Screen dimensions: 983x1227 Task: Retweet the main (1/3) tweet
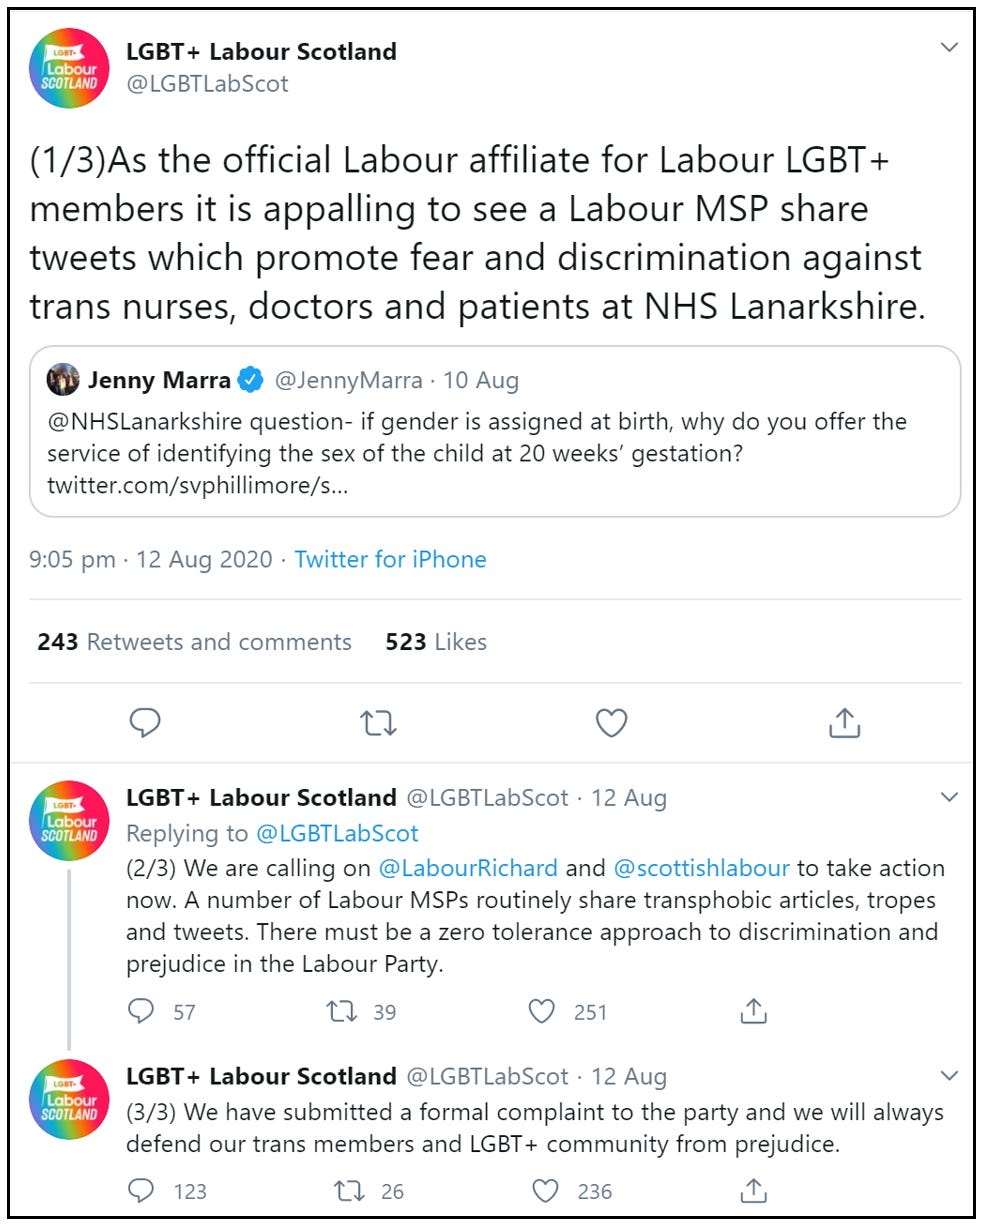(379, 722)
